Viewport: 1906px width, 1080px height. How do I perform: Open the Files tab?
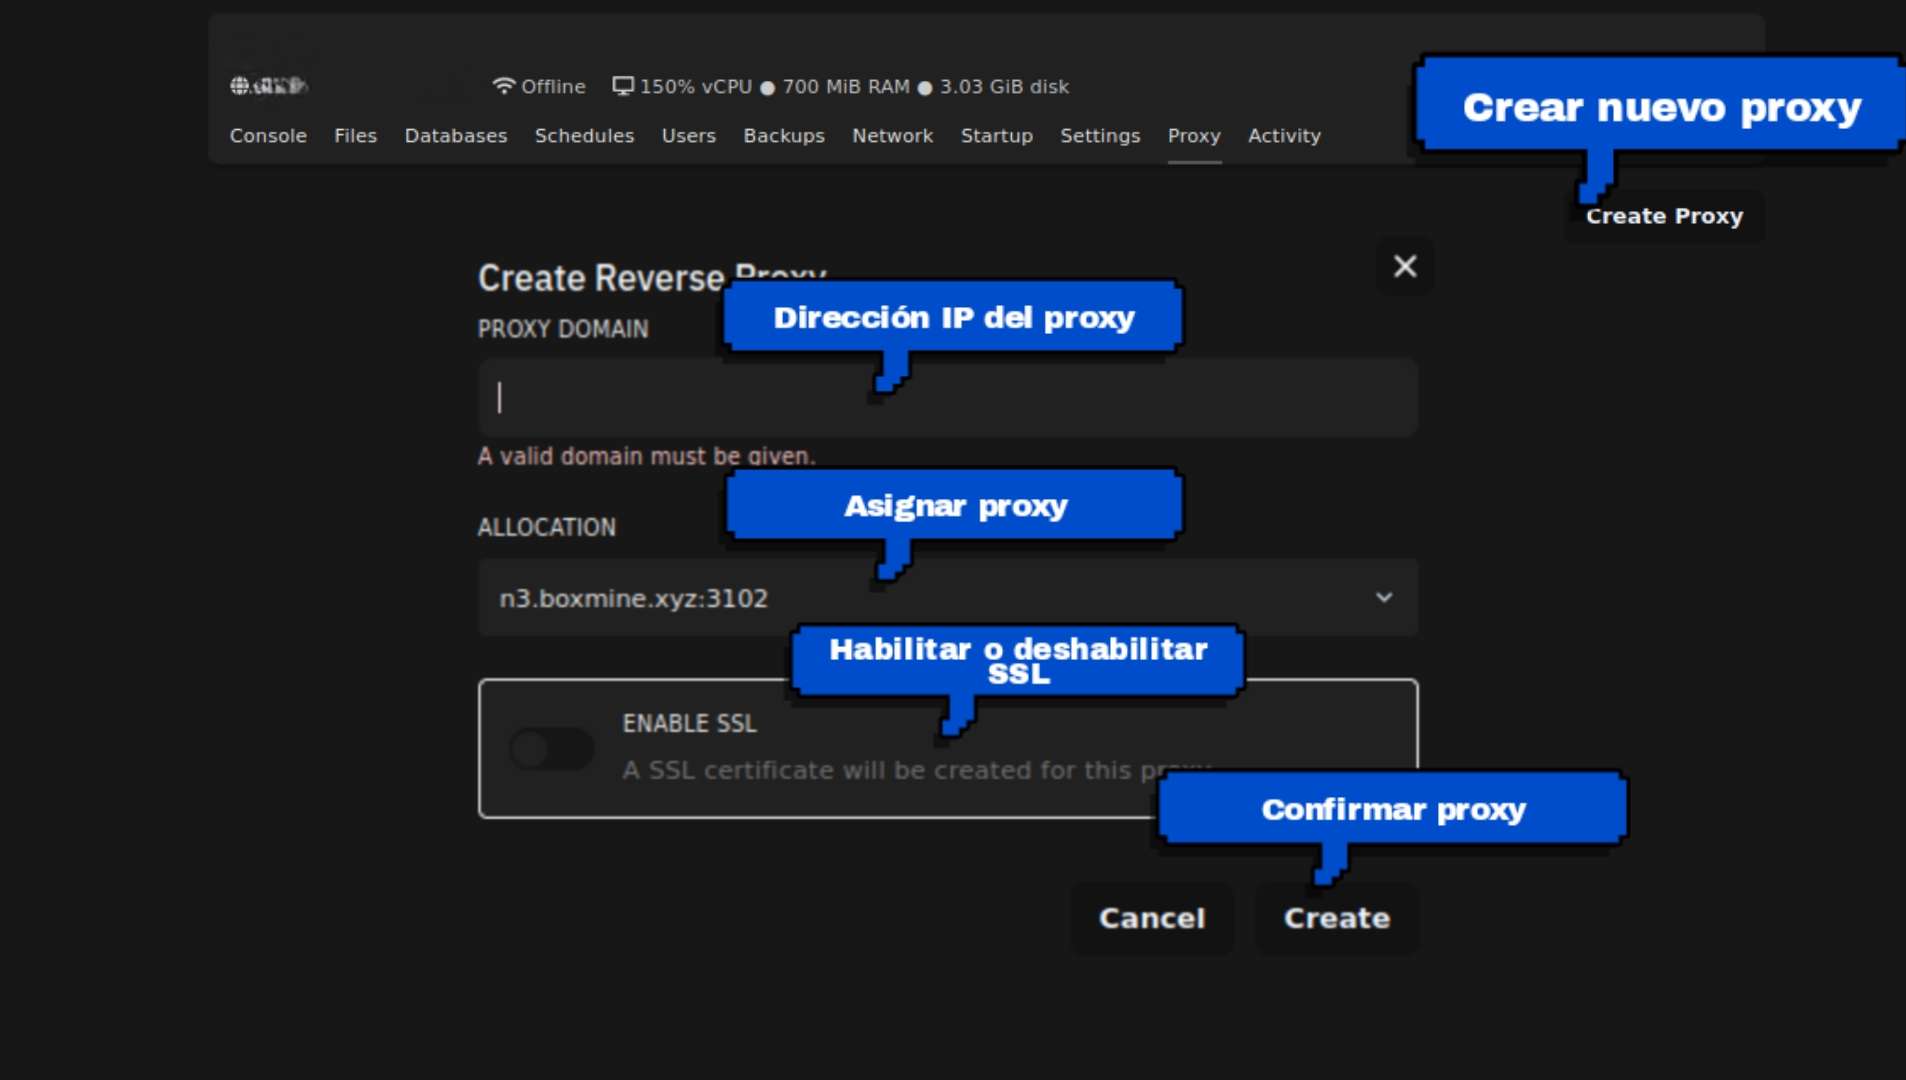click(x=355, y=136)
